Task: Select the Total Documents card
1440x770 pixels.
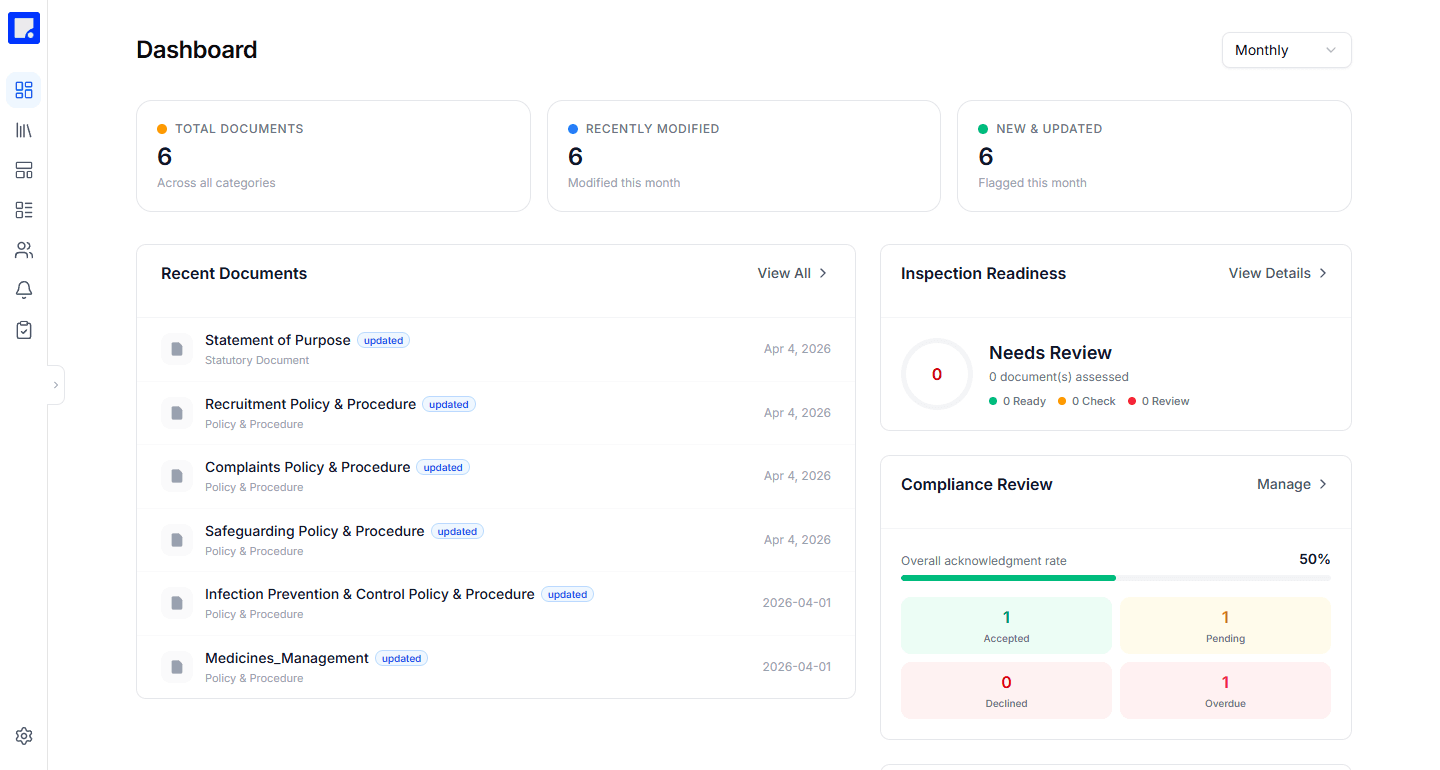Action: 333,156
